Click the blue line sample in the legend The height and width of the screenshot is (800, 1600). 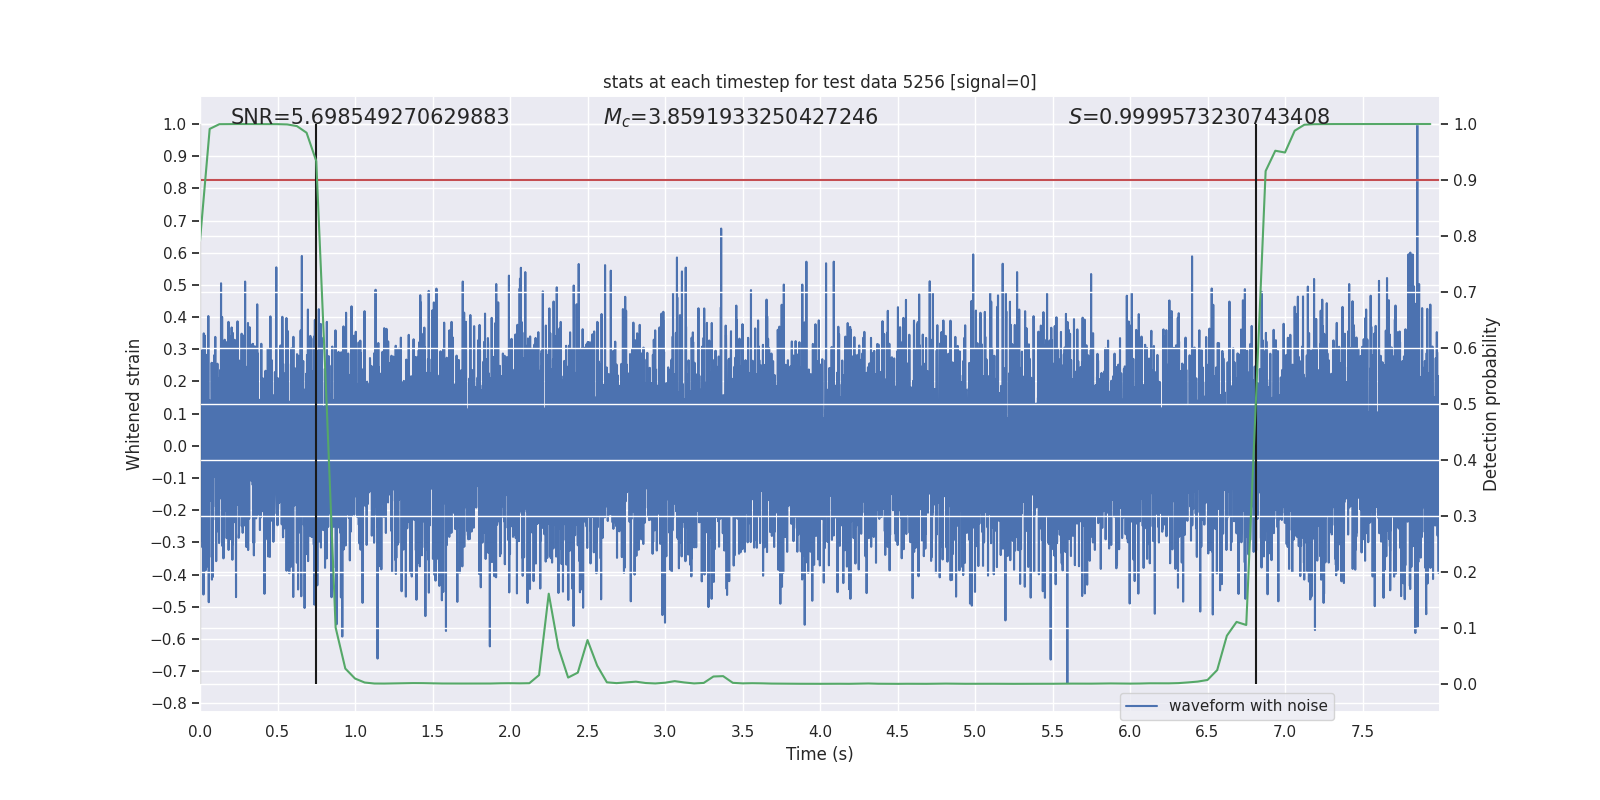(x=1142, y=706)
